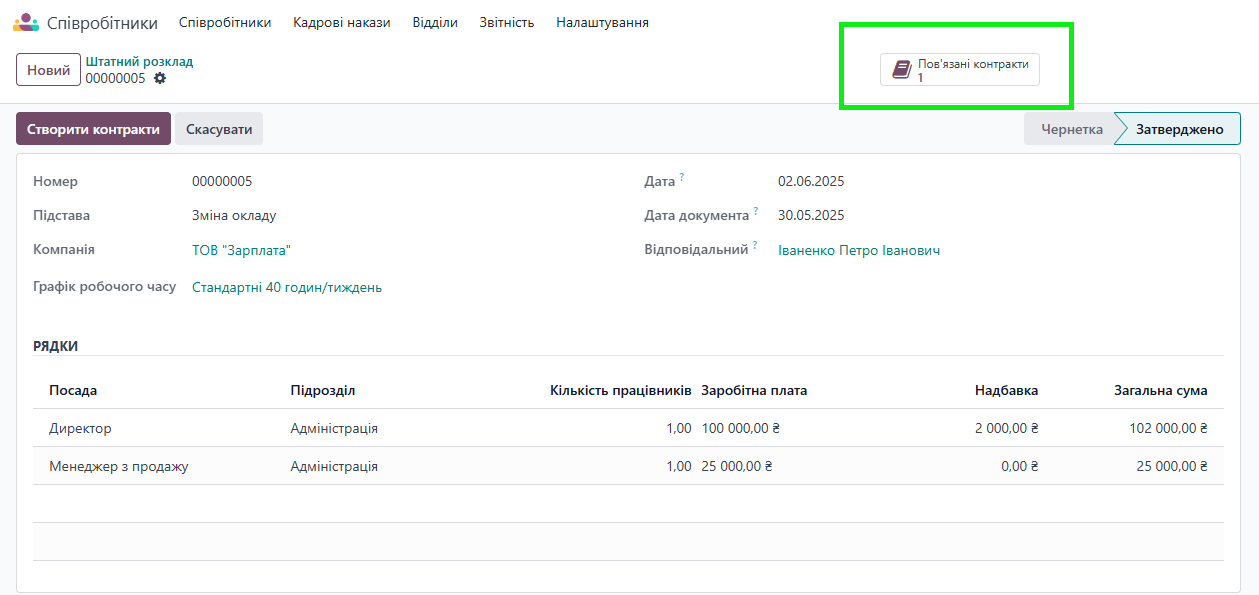Click the Підстава value Зміна окладу
Image resolution: width=1259 pixels, height=595 pixels.
pyautogui.click(x=234, y=215)
